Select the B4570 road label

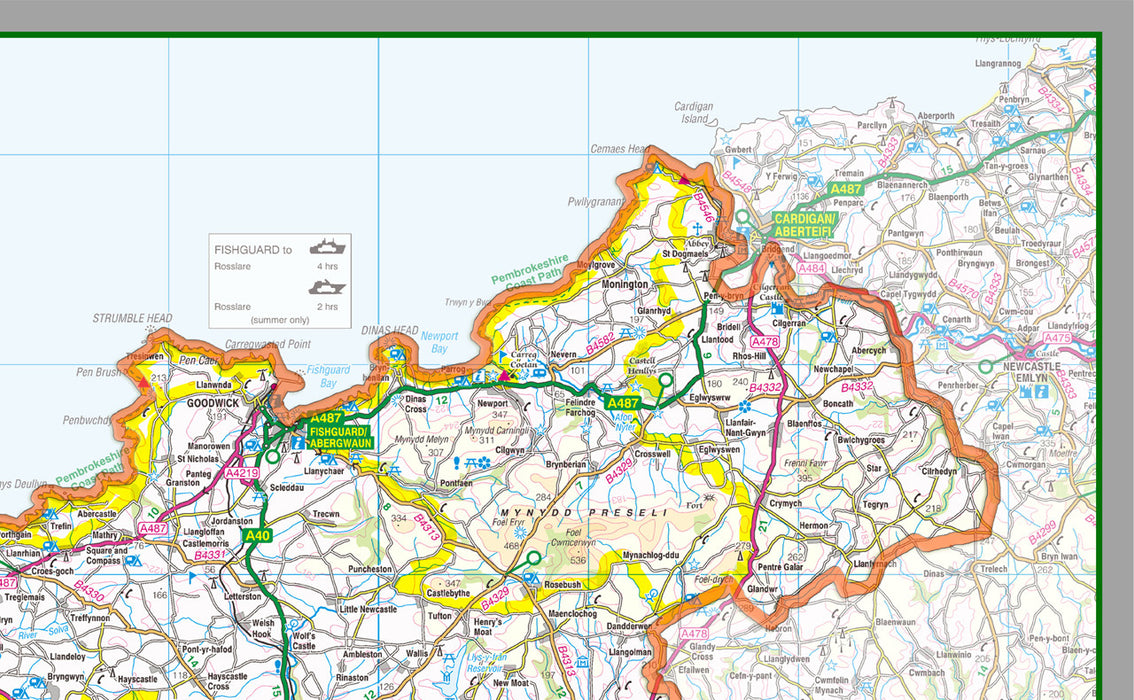[963, 293]
